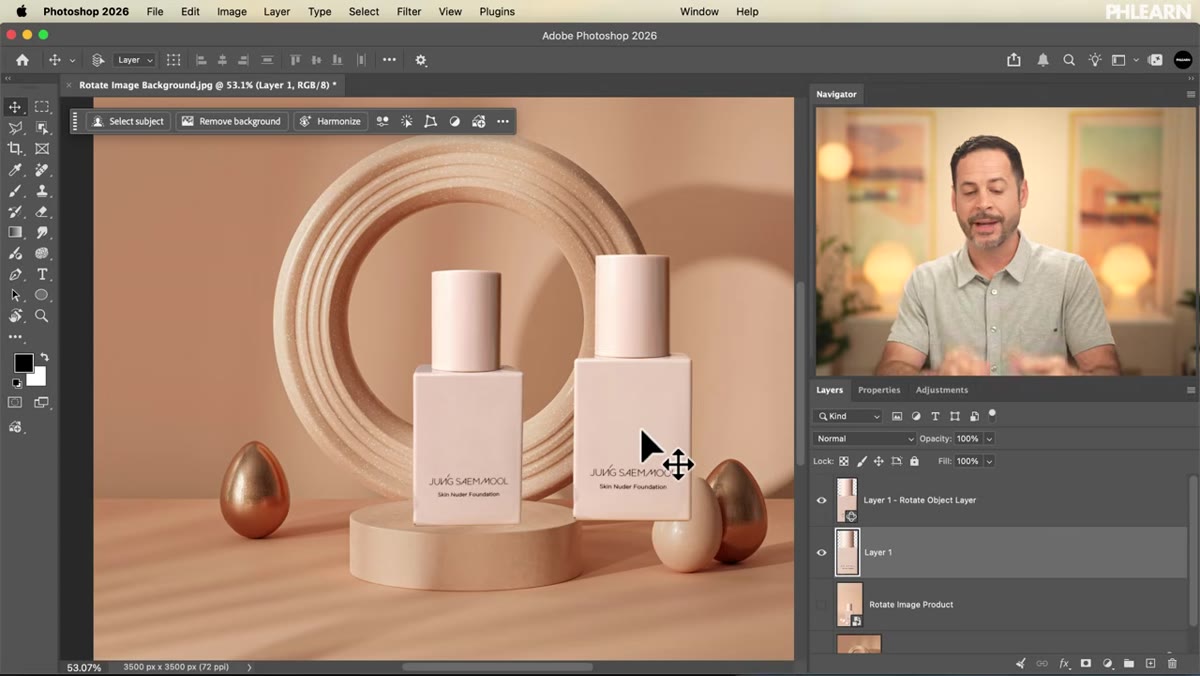Image resolution: width=1200 pixels, height=676 pixels.
Task: Open the workspace switcher dropdown arrow
Action: tap(1136, 61)
